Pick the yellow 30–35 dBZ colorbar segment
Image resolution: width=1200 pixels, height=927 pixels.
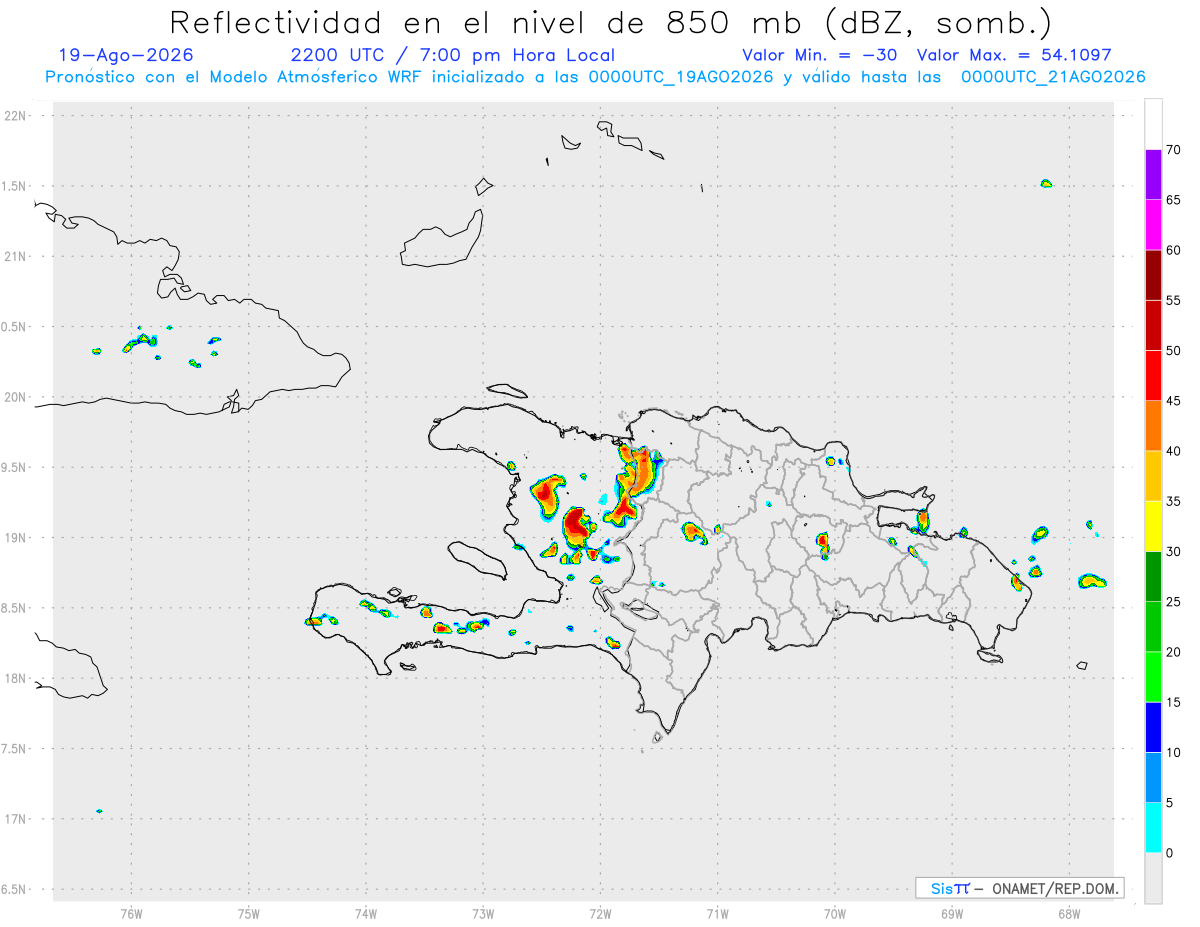1153,526
